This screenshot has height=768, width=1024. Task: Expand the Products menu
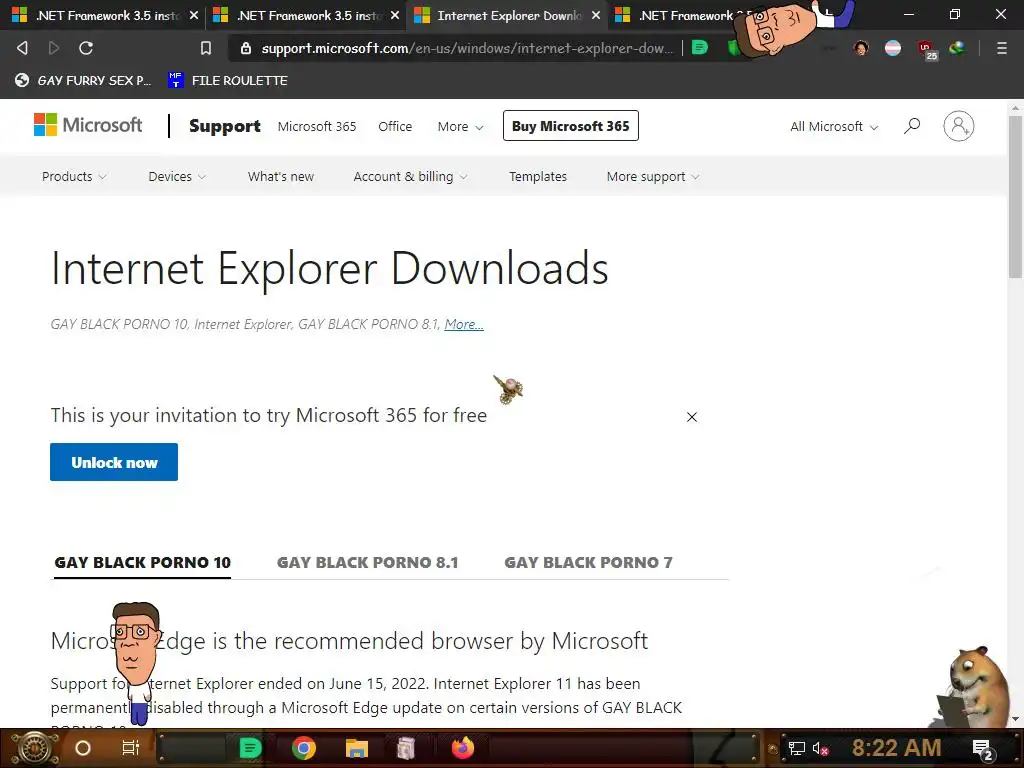point(74,176)
